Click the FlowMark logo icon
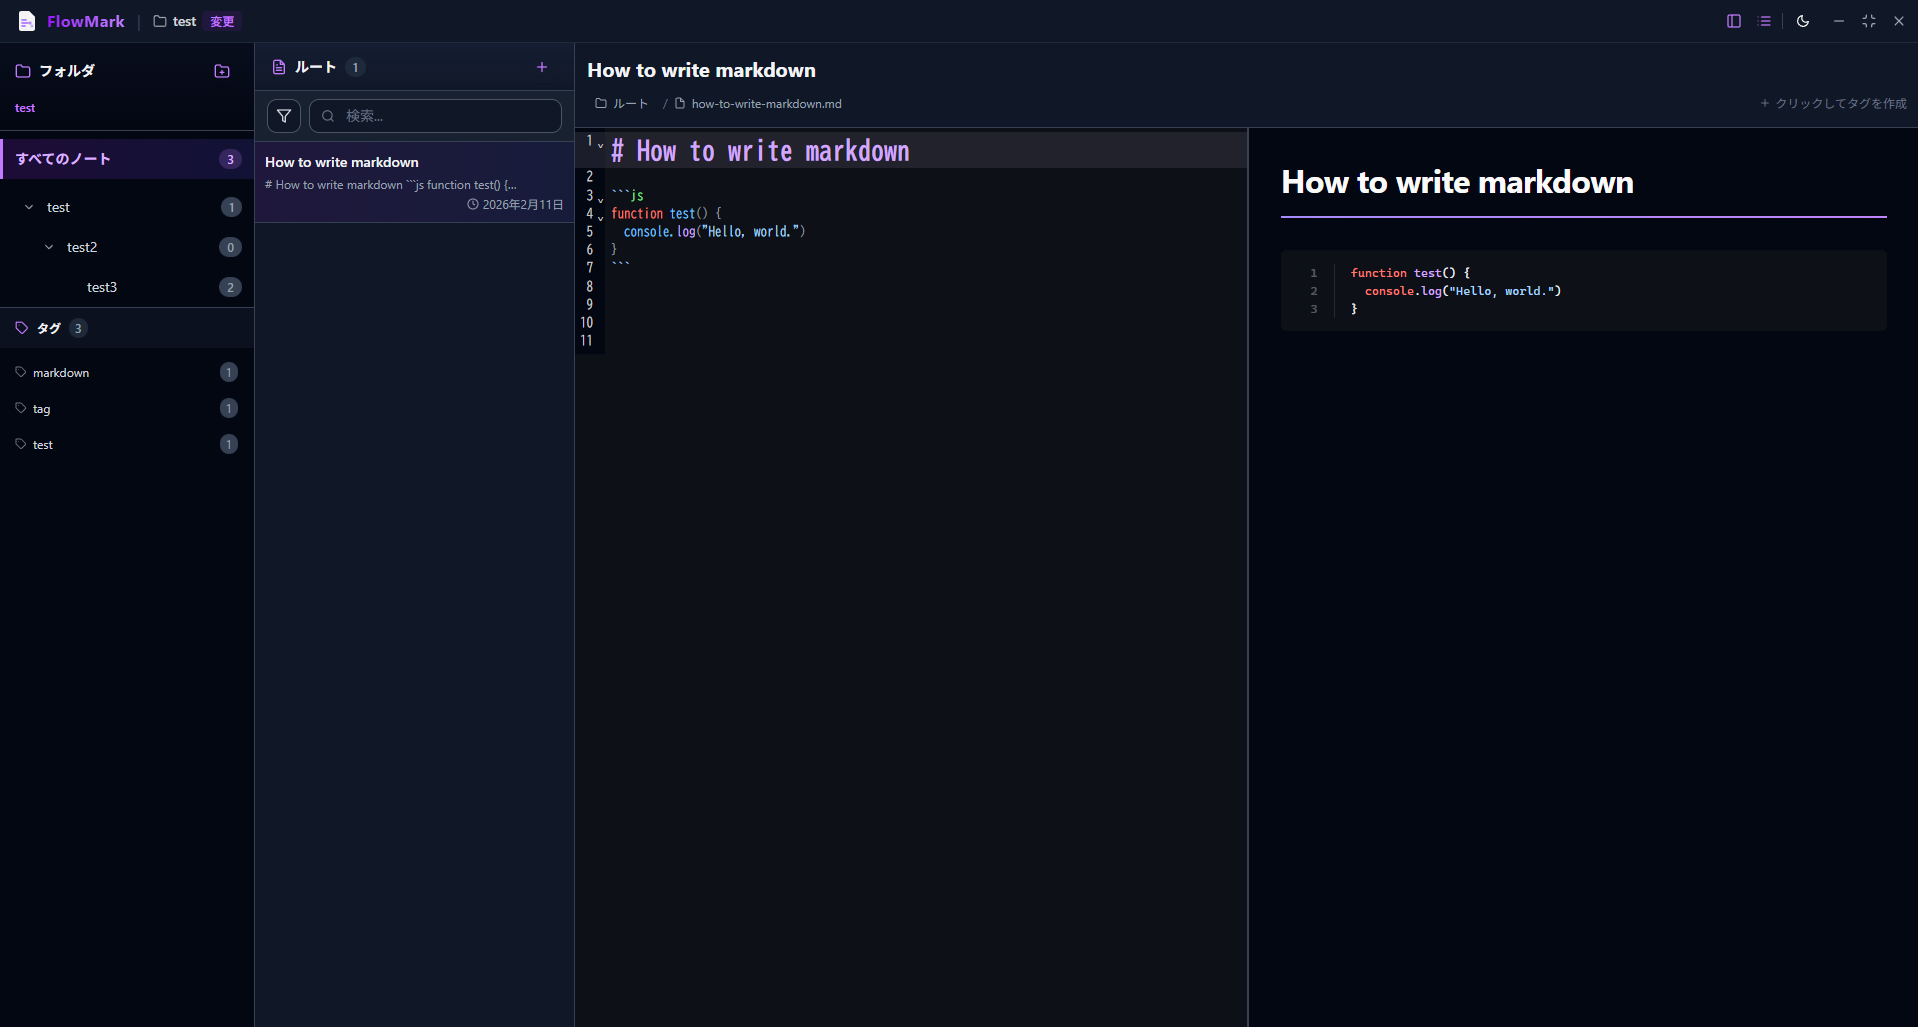The image size is (1918, 1027). 26,21
